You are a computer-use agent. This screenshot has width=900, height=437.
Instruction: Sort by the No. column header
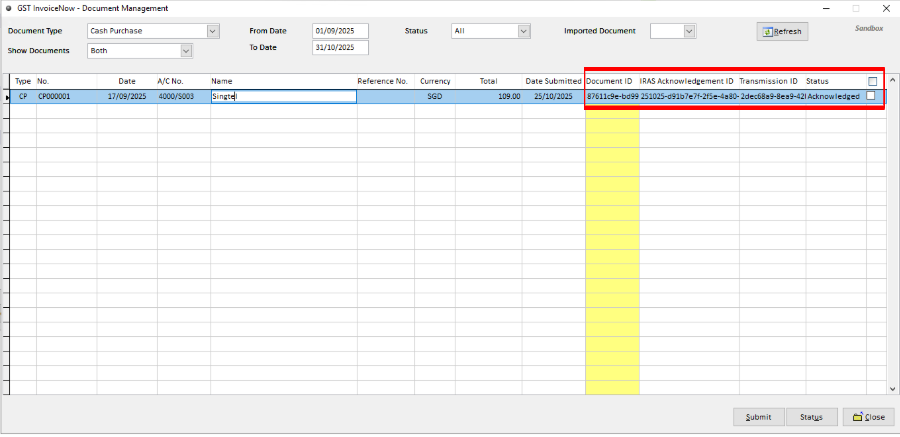click(x=67, y=82)
